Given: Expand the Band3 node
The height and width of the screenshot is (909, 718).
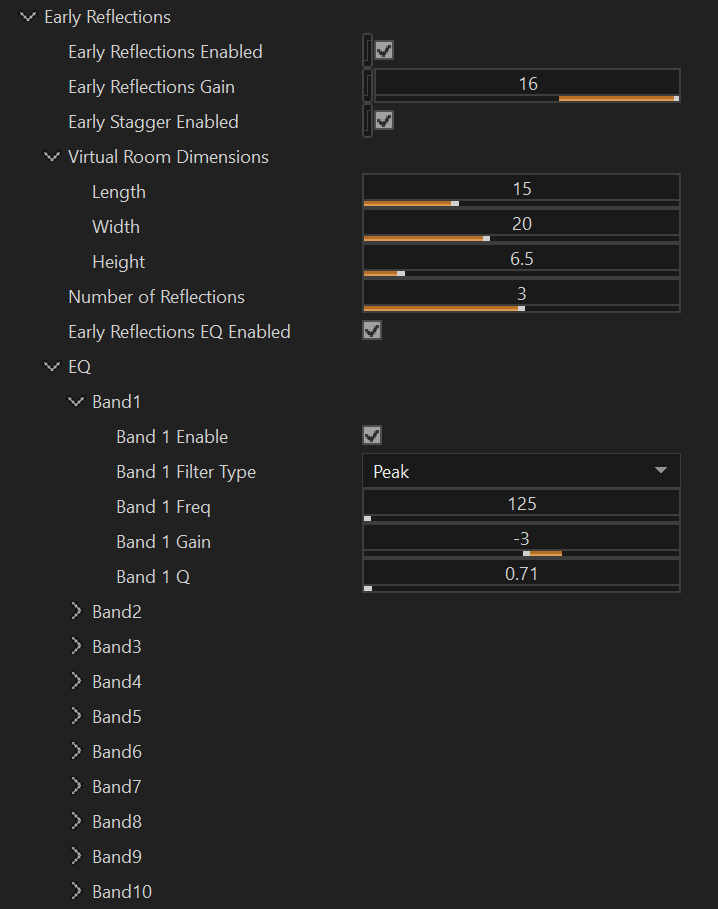Looking at the screenshot, I should tap(77, 646).
